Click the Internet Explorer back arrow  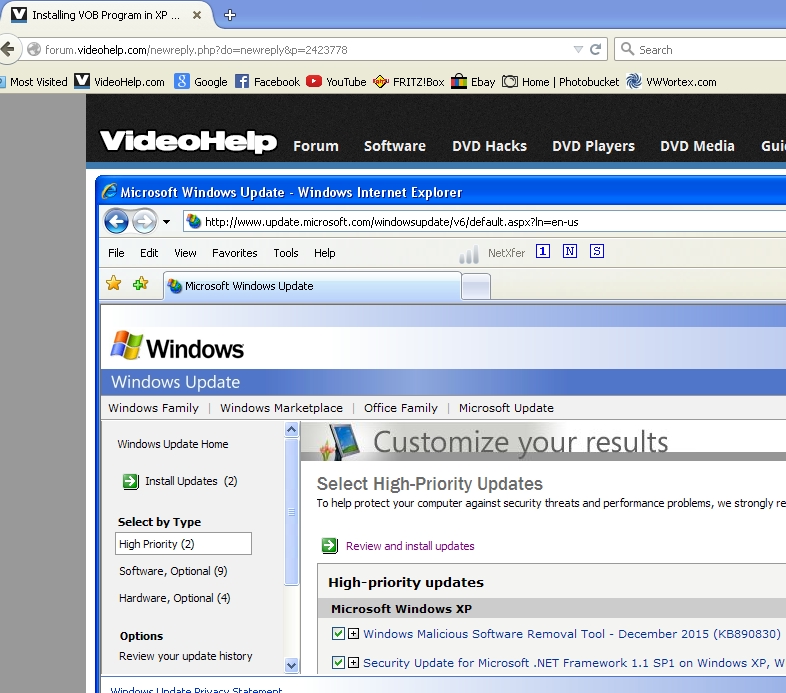[x=116, y=221]
